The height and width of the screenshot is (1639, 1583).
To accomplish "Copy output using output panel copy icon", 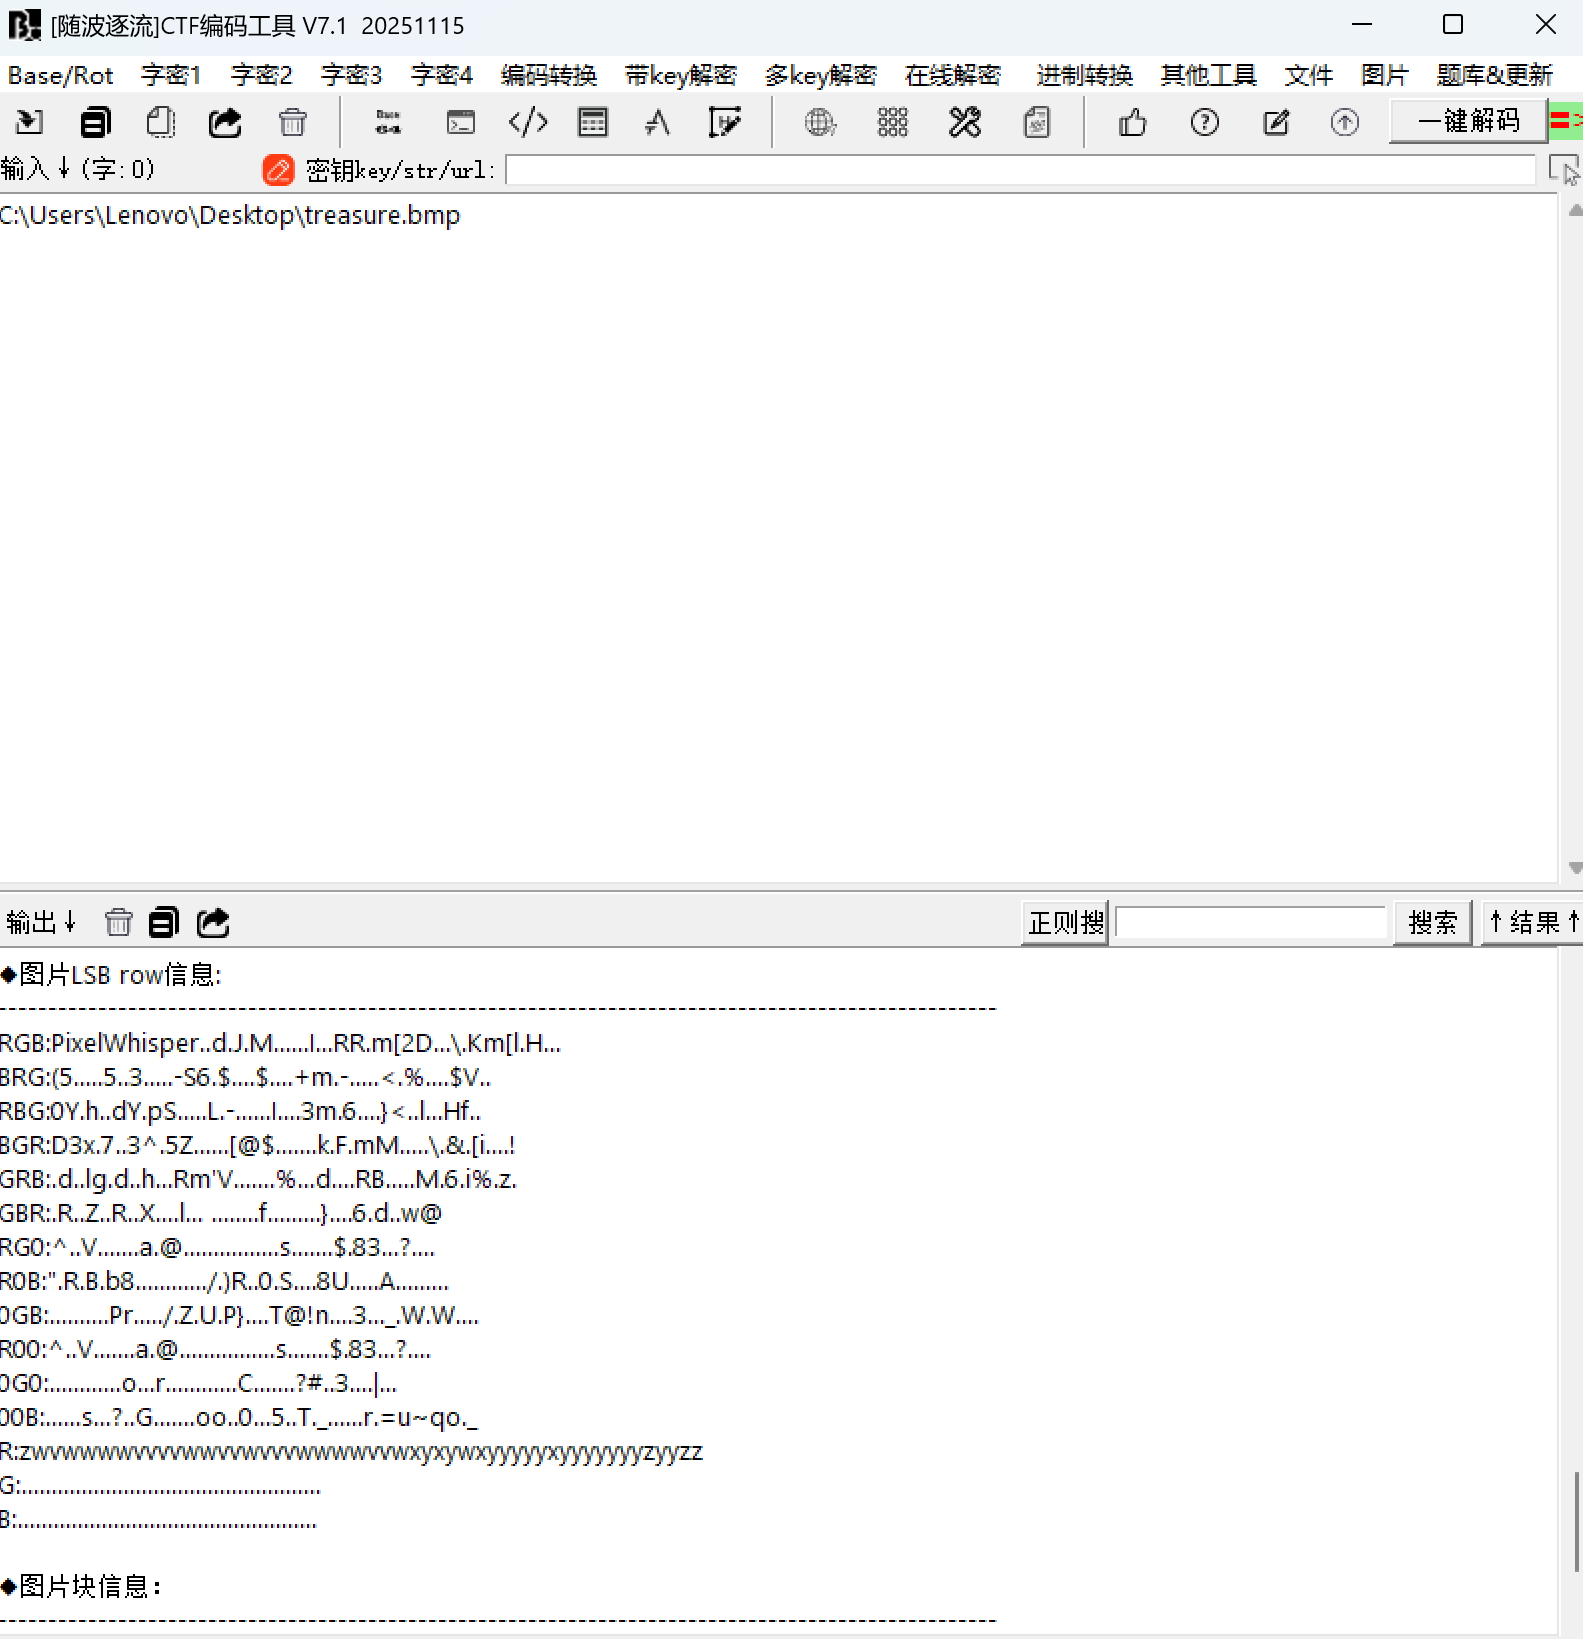I will 164,922.
